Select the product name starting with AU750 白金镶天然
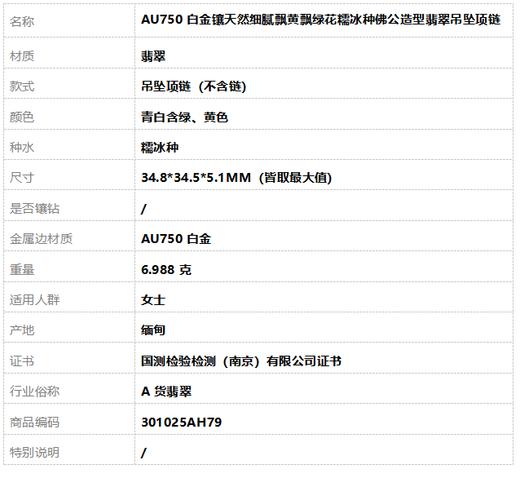Image resolution: width=520 pixels, height=478 pixels. pyautogui.click(x=321, y=20)
